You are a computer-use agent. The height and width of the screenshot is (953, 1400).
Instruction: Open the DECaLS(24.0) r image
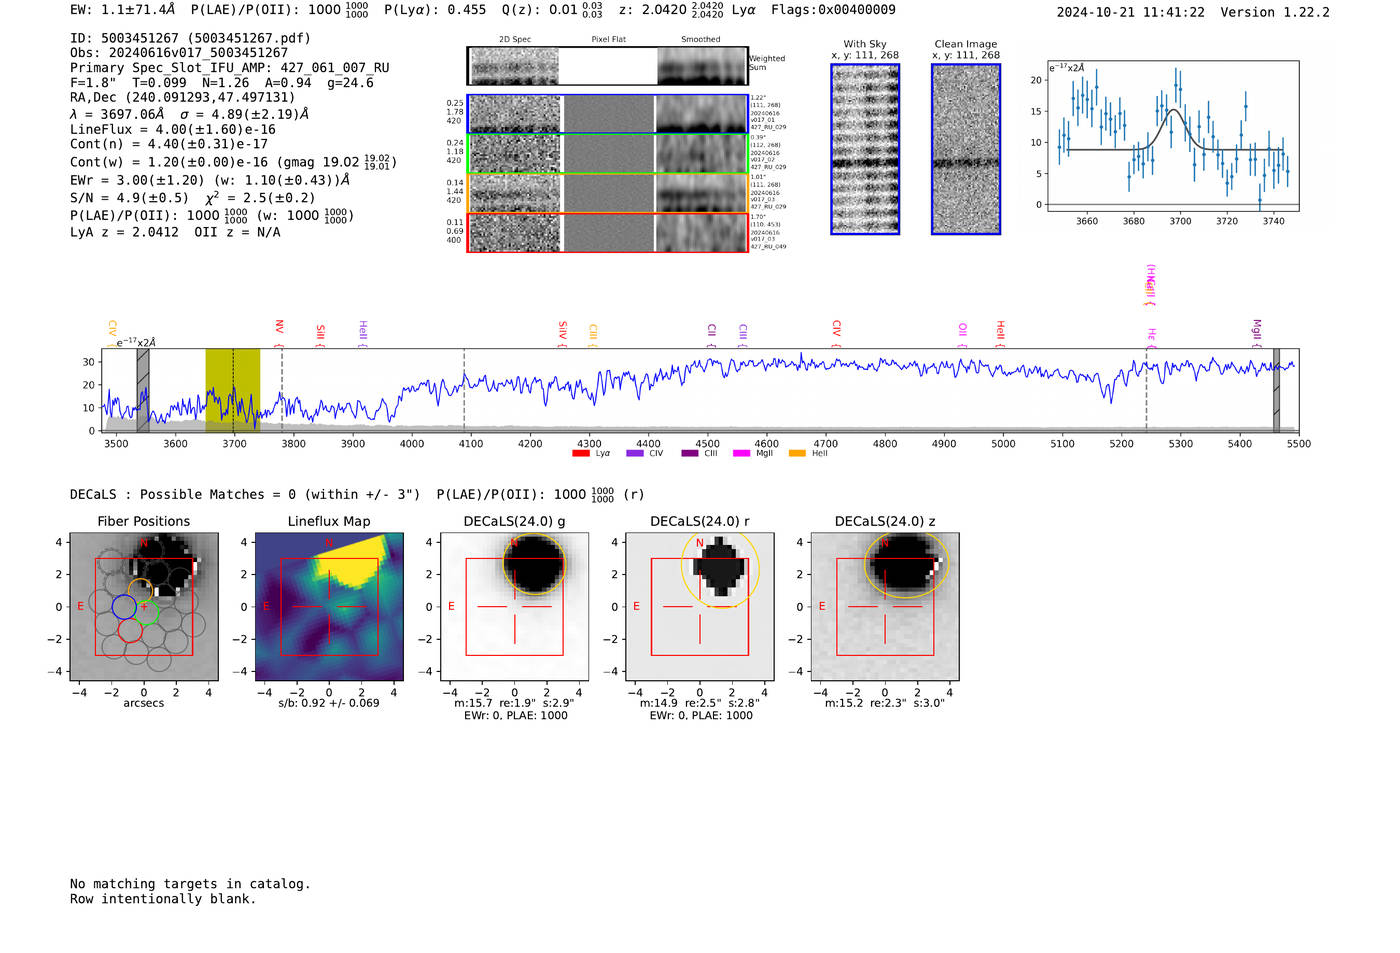[x=700, y=606]
